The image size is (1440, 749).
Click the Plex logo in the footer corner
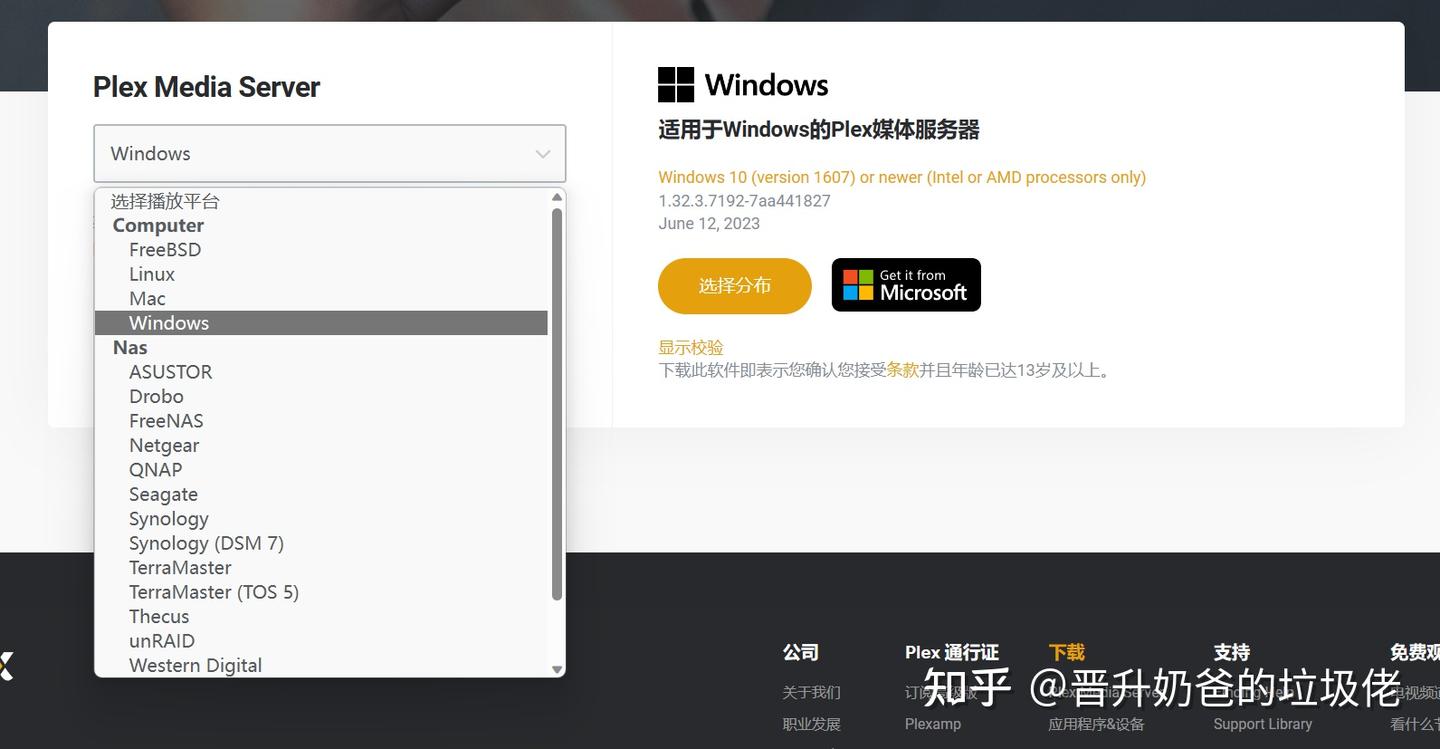click(6, 665)
